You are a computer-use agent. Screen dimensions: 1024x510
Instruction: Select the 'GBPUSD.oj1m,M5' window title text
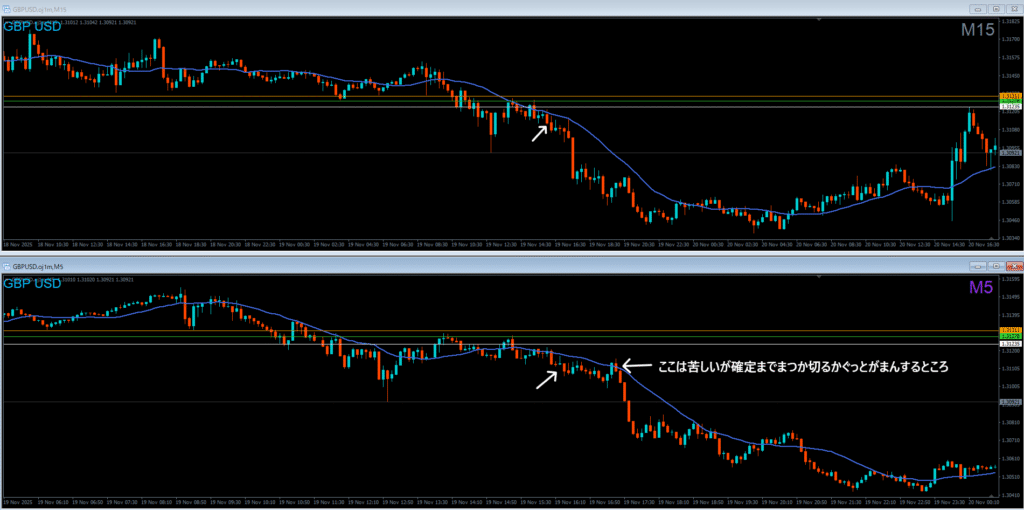click(x=37, y=266)
